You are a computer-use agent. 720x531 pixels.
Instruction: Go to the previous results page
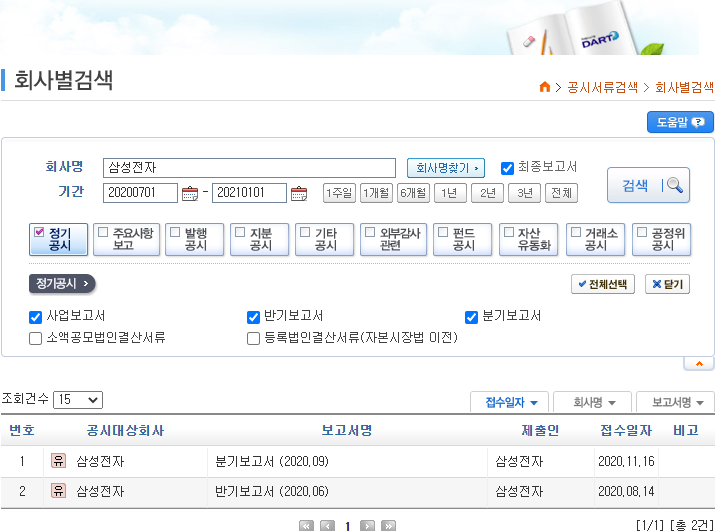(327, 525)
